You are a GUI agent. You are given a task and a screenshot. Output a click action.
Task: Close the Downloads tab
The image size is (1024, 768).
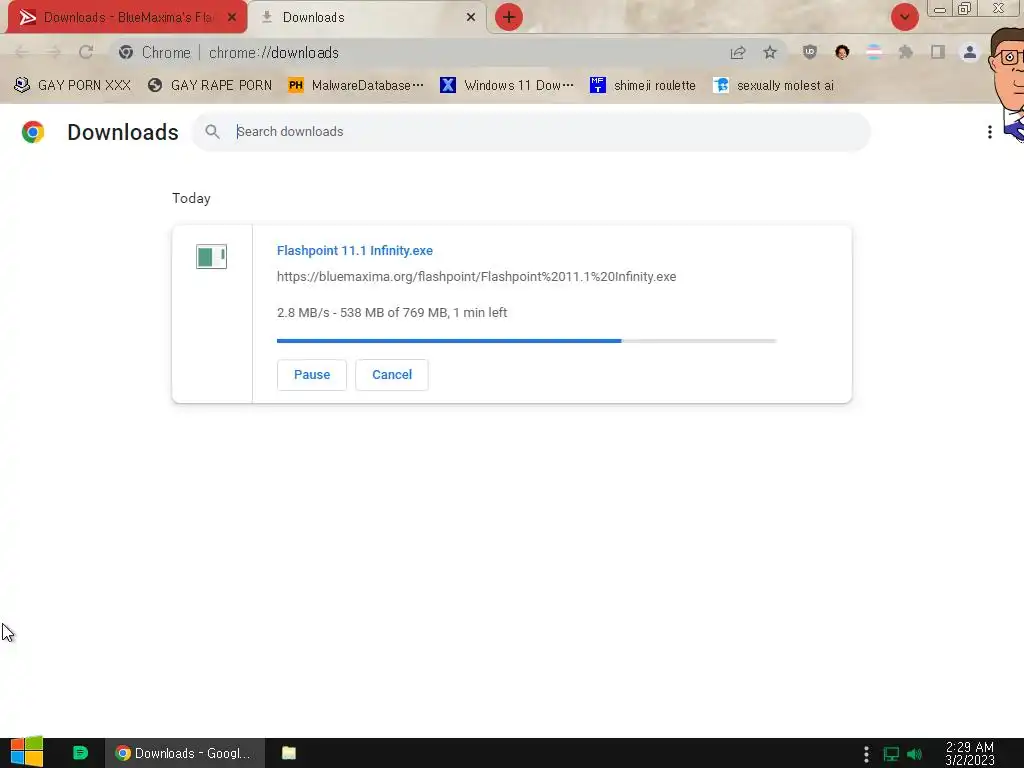point(470,17)
